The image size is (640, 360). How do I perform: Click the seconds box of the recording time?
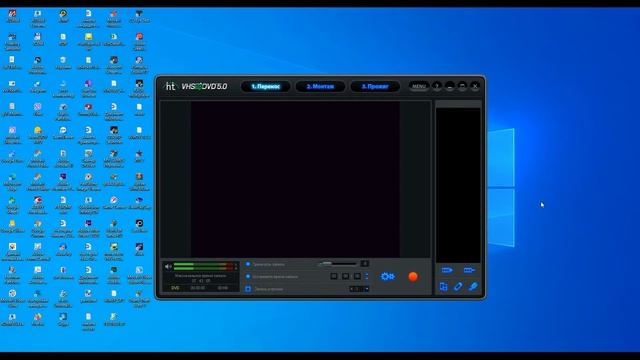point(357,276)
